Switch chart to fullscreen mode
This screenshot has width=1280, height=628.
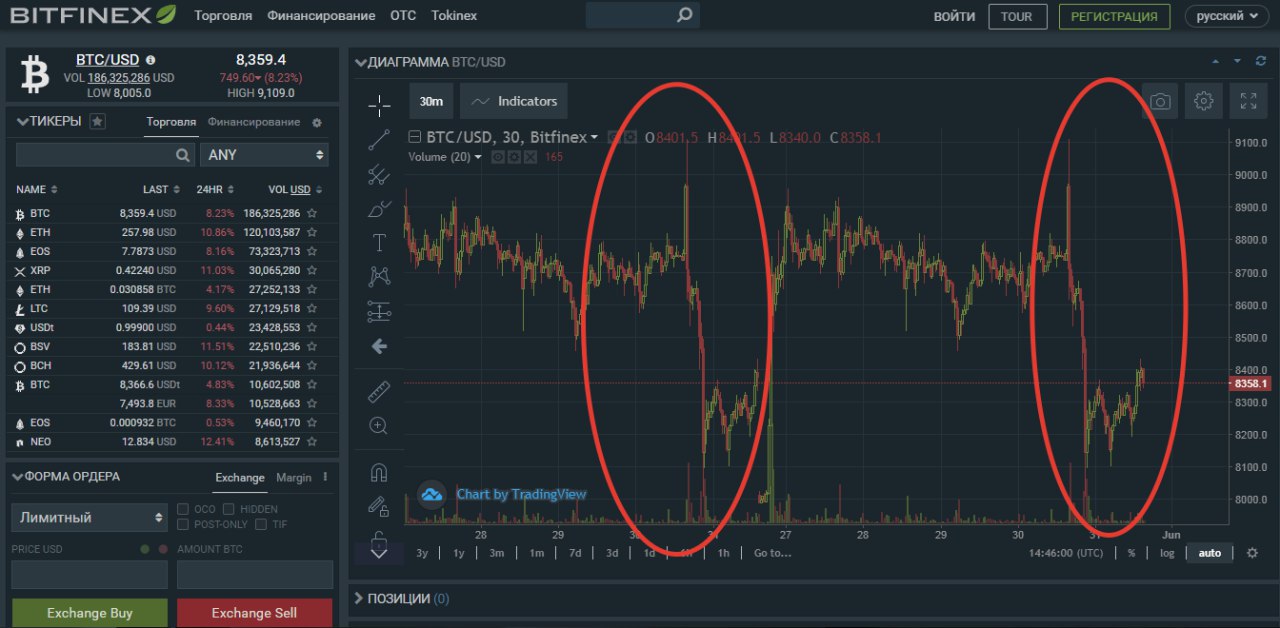(1248, 101)
